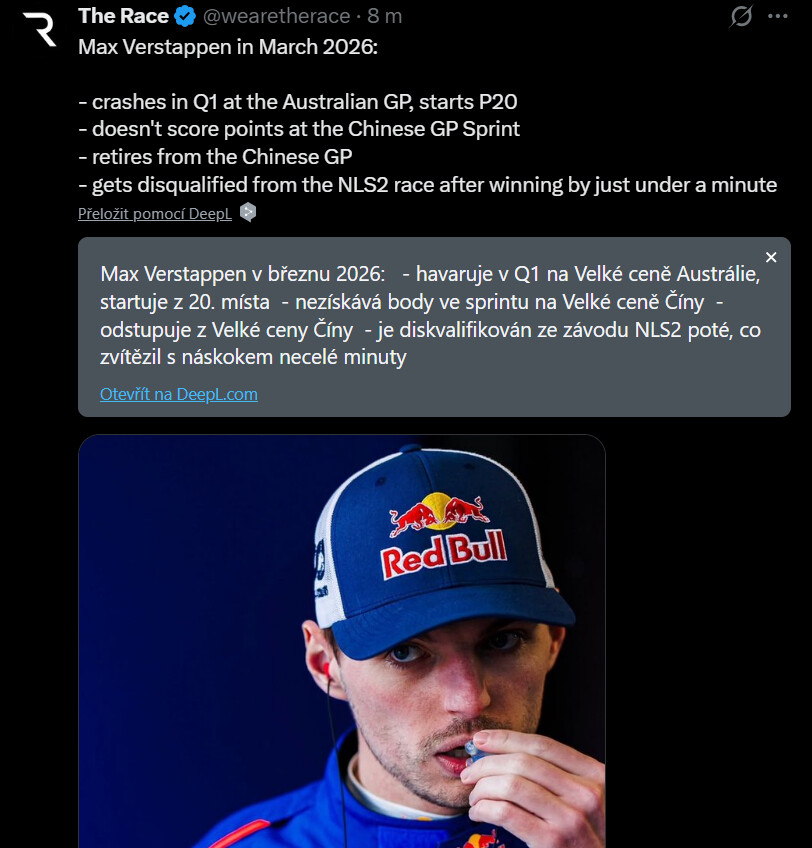
Task: Open Grok actions icon on the tweet
Action: [x=741, y=16]
